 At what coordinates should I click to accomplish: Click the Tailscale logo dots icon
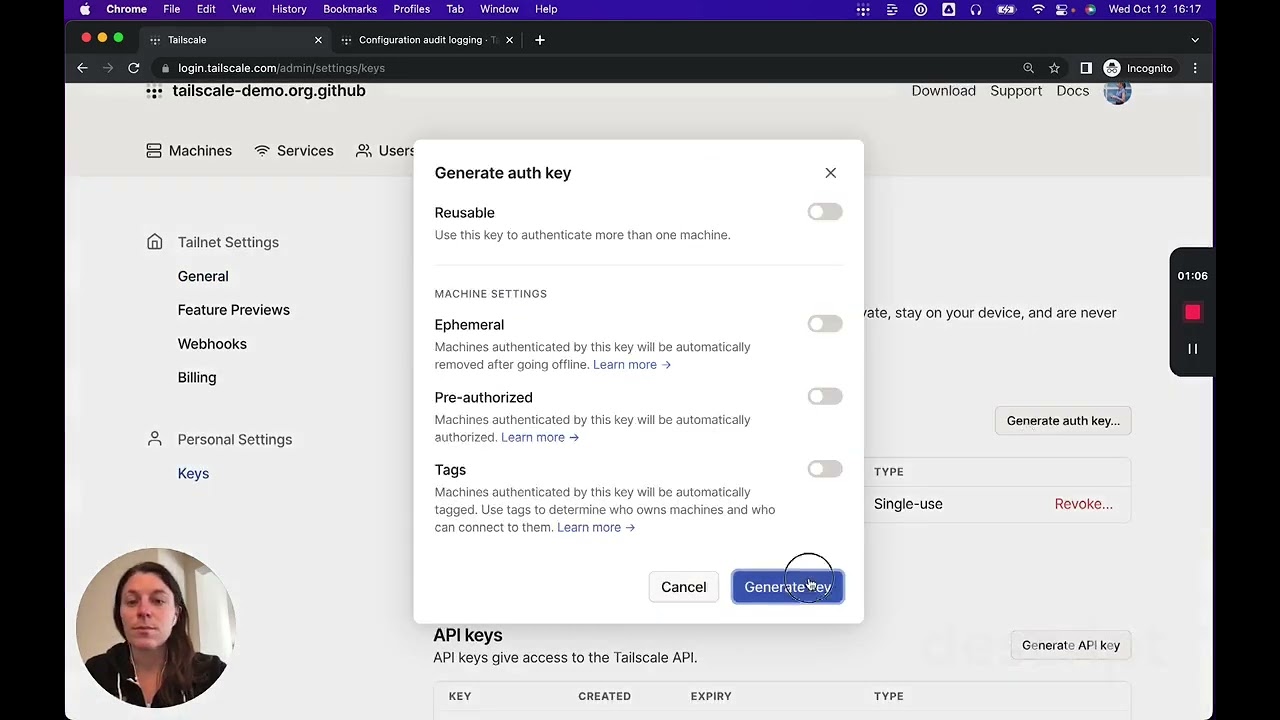click(x=154, y=91)
